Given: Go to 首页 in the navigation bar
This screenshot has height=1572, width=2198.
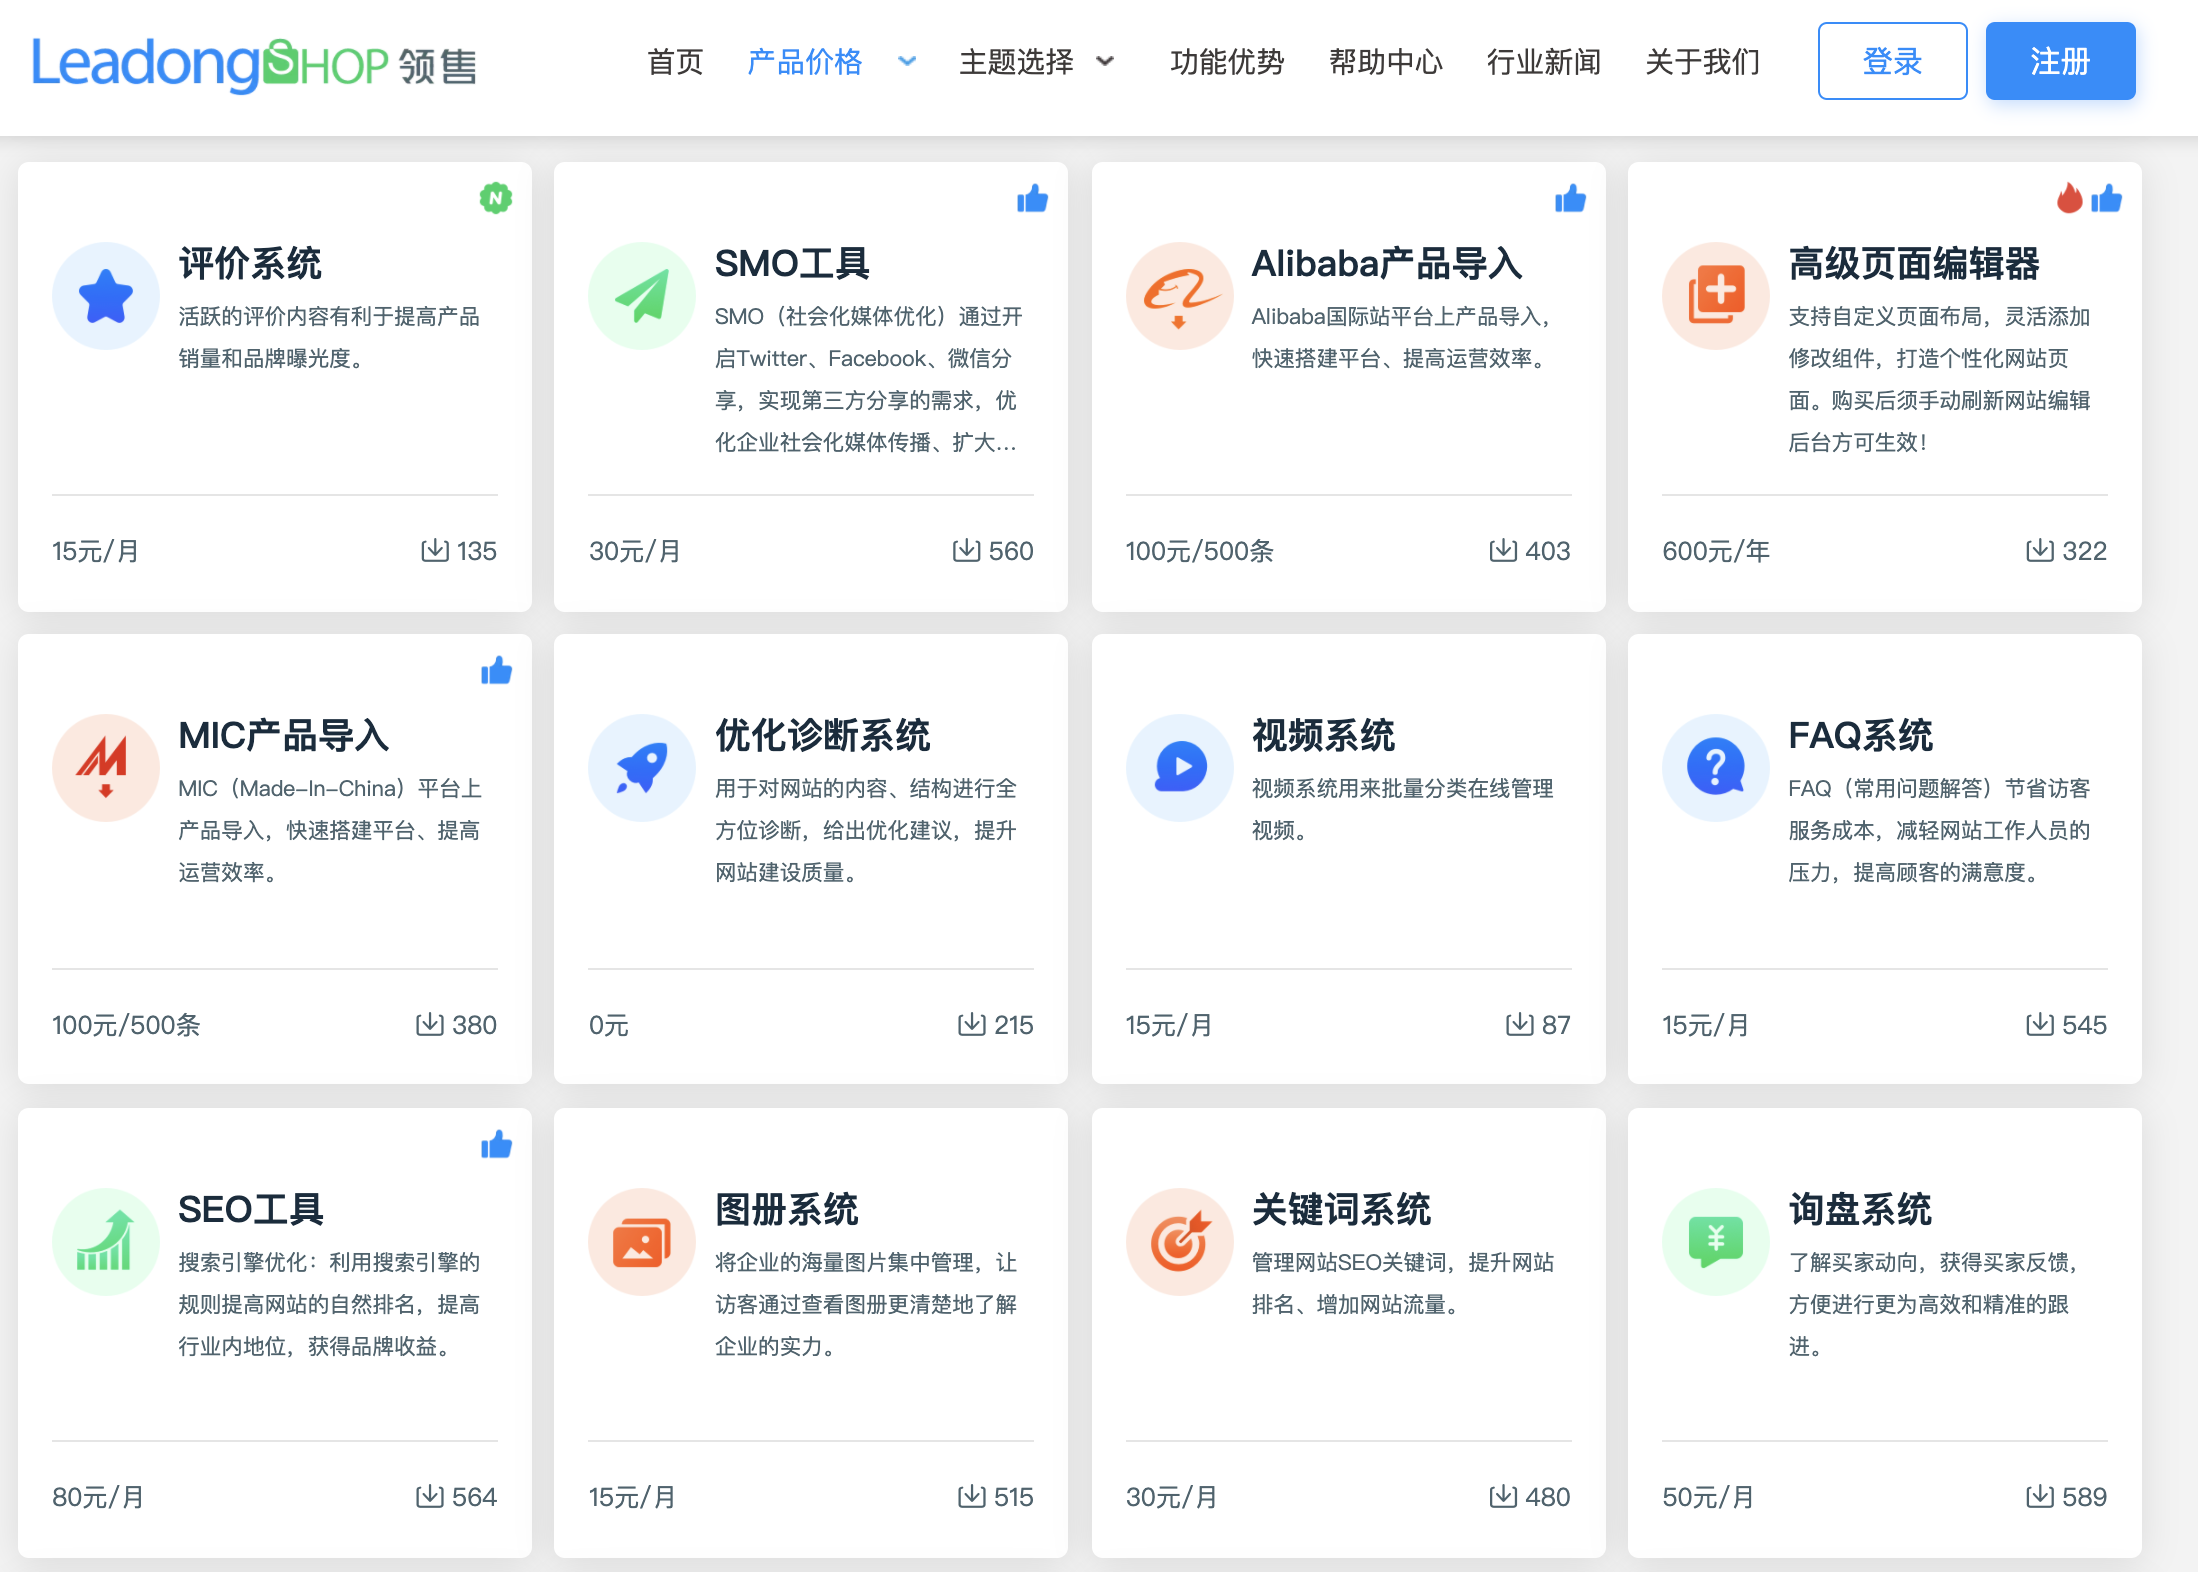Looking at the screenshot, I should (675, 62).
